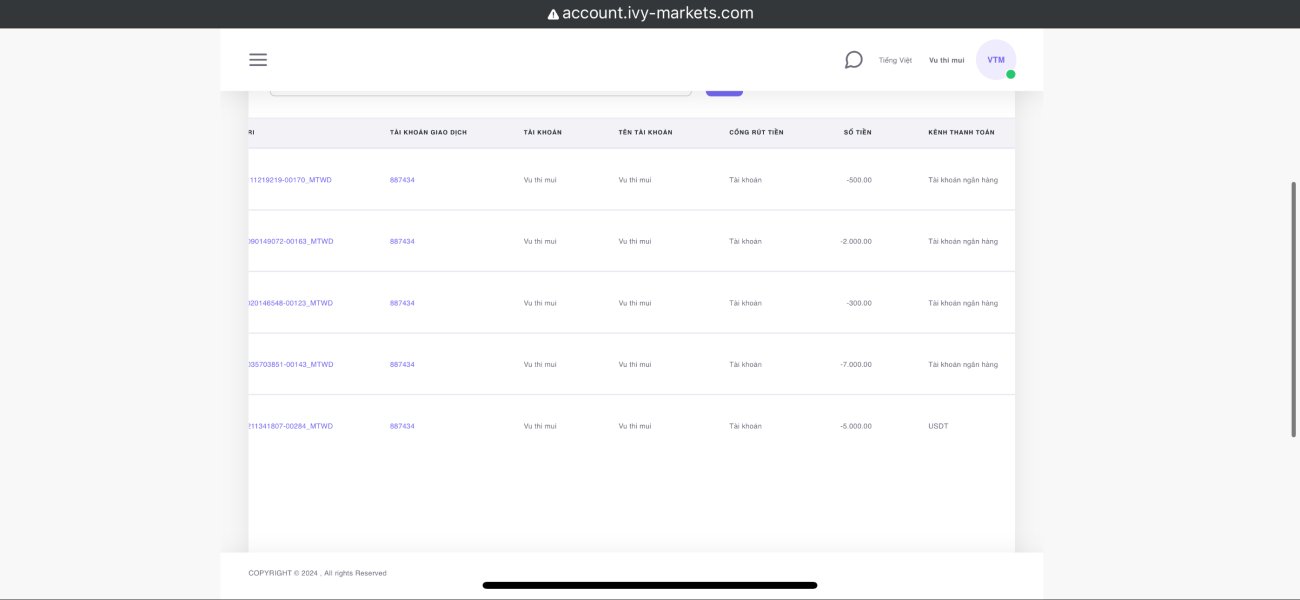Open the chat message bubble icon
1300x600 pixels.
coord(853,60)
